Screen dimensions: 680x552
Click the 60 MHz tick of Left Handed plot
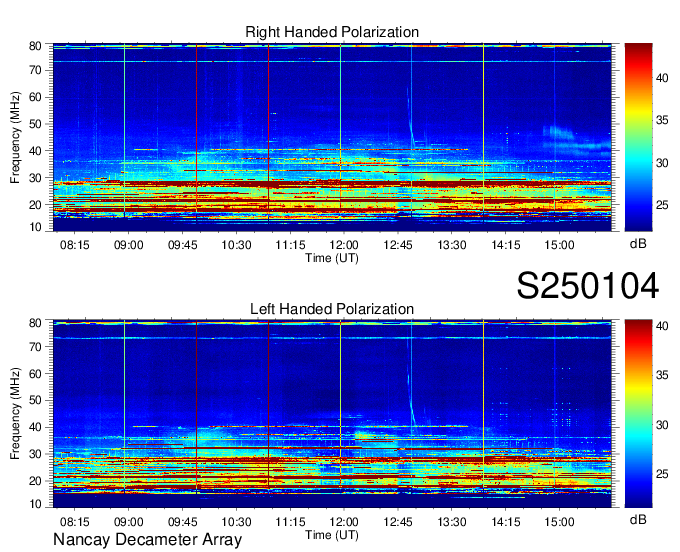point(35,373)
